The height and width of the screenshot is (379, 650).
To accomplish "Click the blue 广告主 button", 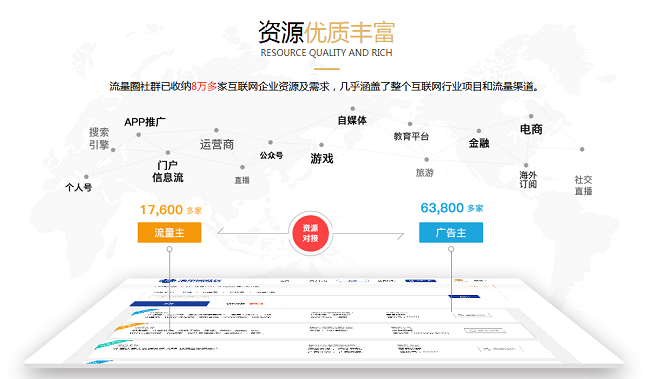I will tap(451, 233).
